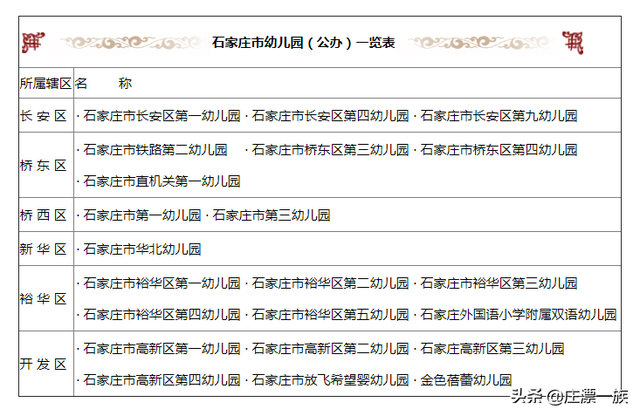Click 石家庄市放飞希望婴幼儿园

click(330, 380)
